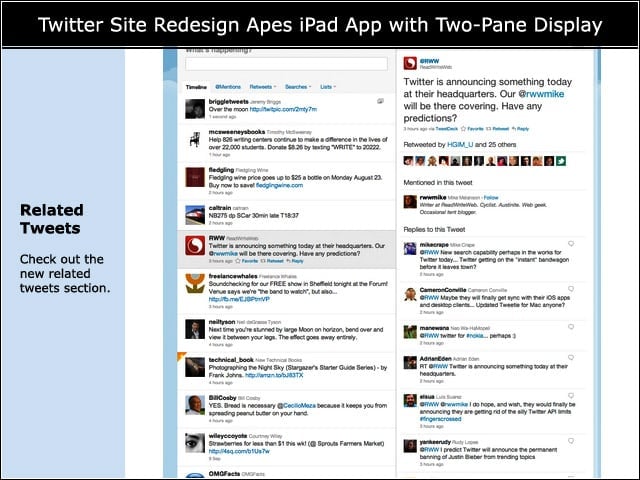Click the fledgling avatar
This screenshot has width=640, height=480.
(195, 177)
